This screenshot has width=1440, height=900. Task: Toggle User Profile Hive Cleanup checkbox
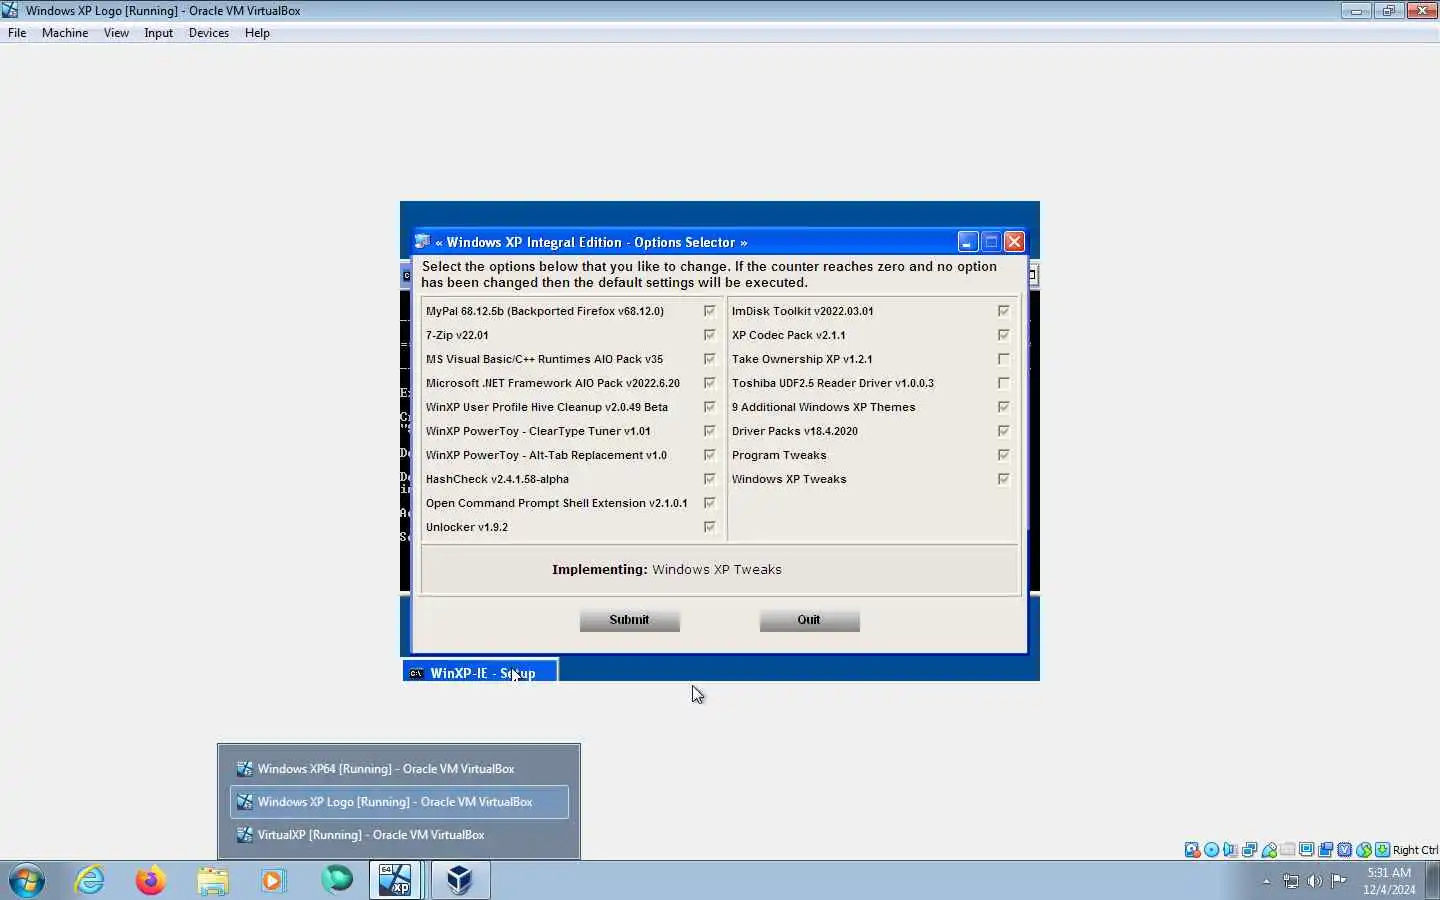[709, 407]
